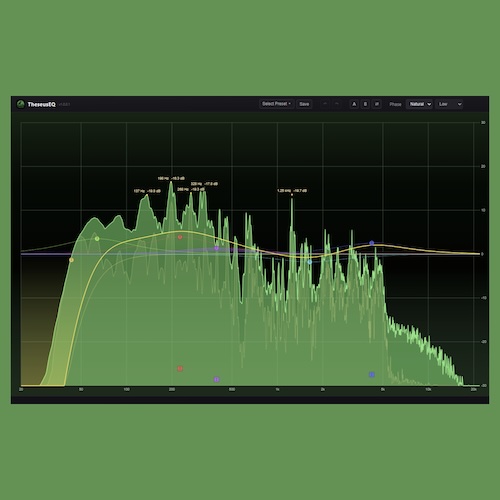
Task: Select the light blue band node on the curve
Action: [x=310, y=262]
